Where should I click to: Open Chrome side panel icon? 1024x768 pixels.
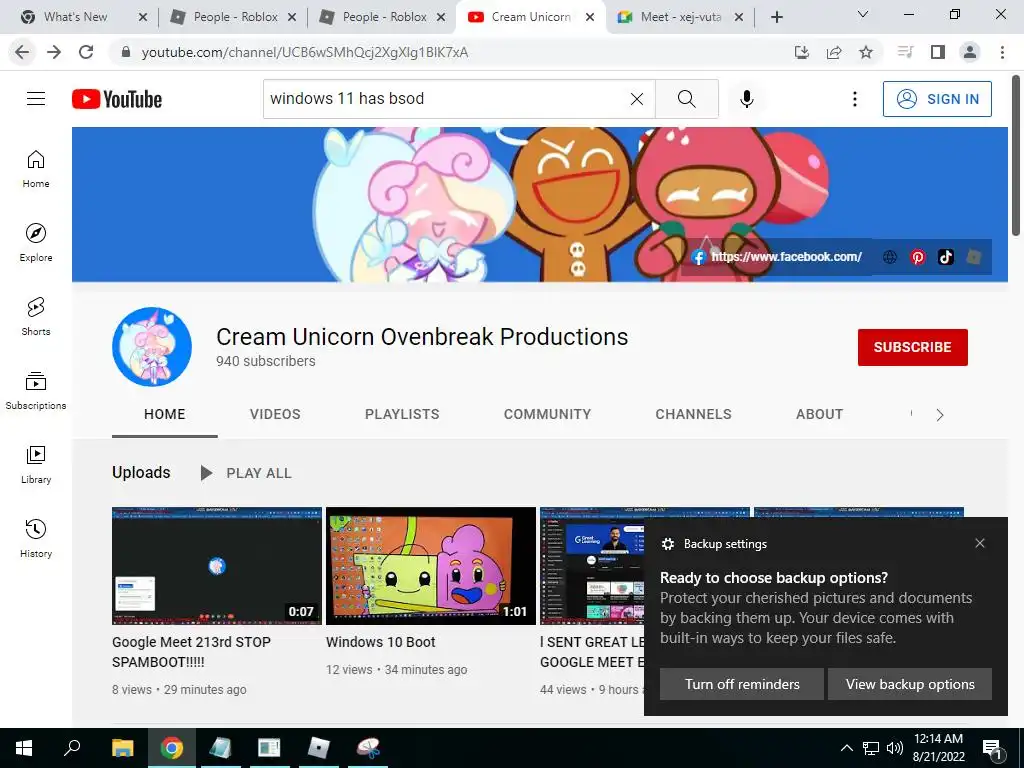pyautogui.click(x=938, y=52)
